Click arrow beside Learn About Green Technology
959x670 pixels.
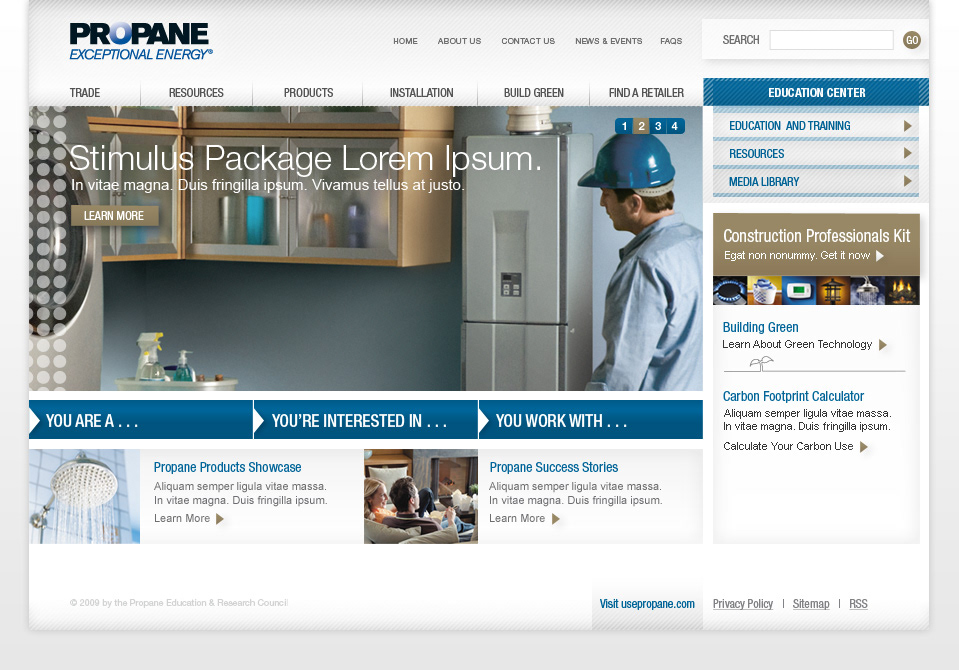883,344
